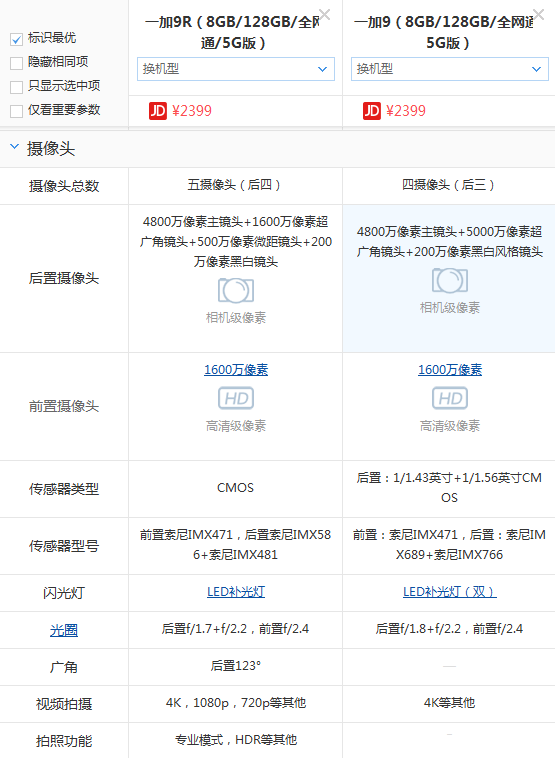The image size is (555, 758).
Task: Click the HD icon in 一加9R 前置摄像头
Action: [236, 398]
